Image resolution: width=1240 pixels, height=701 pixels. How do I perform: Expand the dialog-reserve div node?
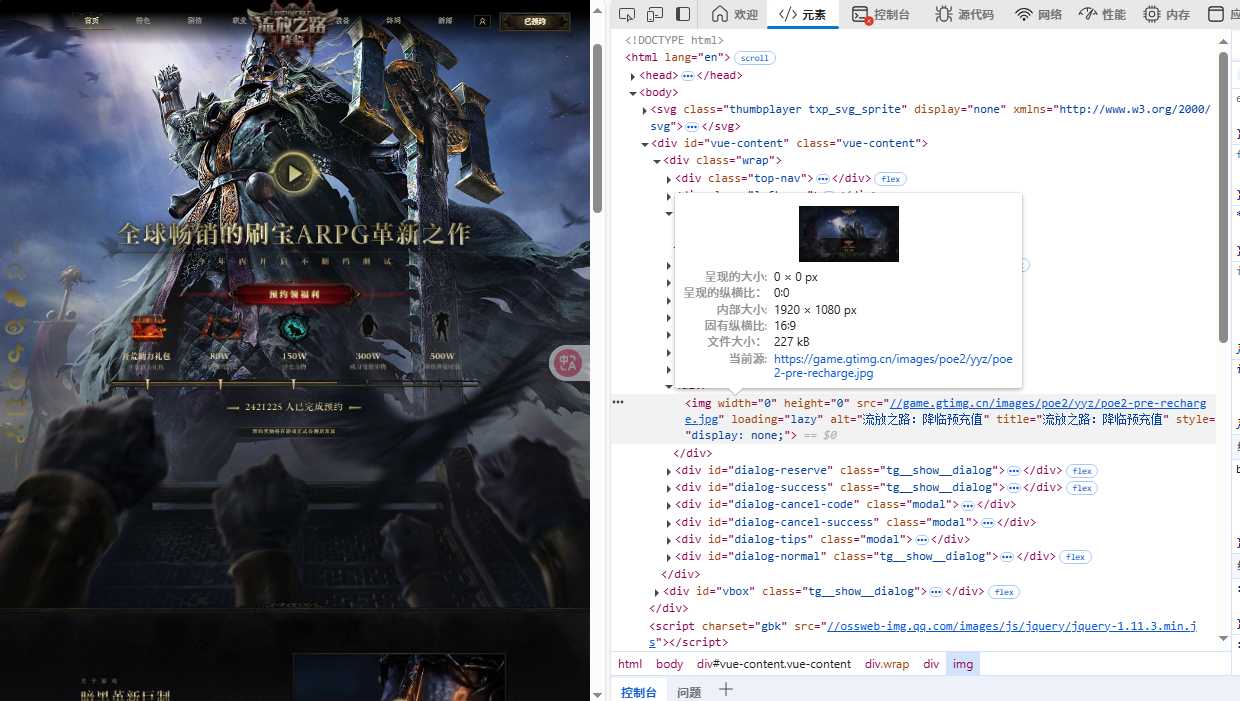[x=668, y=471]
